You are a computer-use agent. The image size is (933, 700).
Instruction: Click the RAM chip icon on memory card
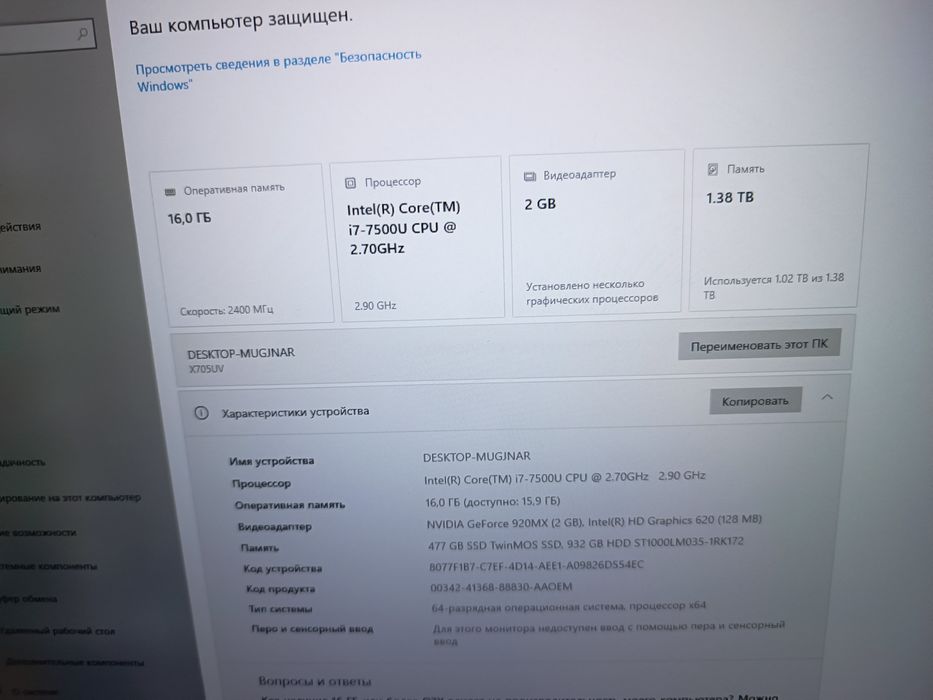coord(170,192)
